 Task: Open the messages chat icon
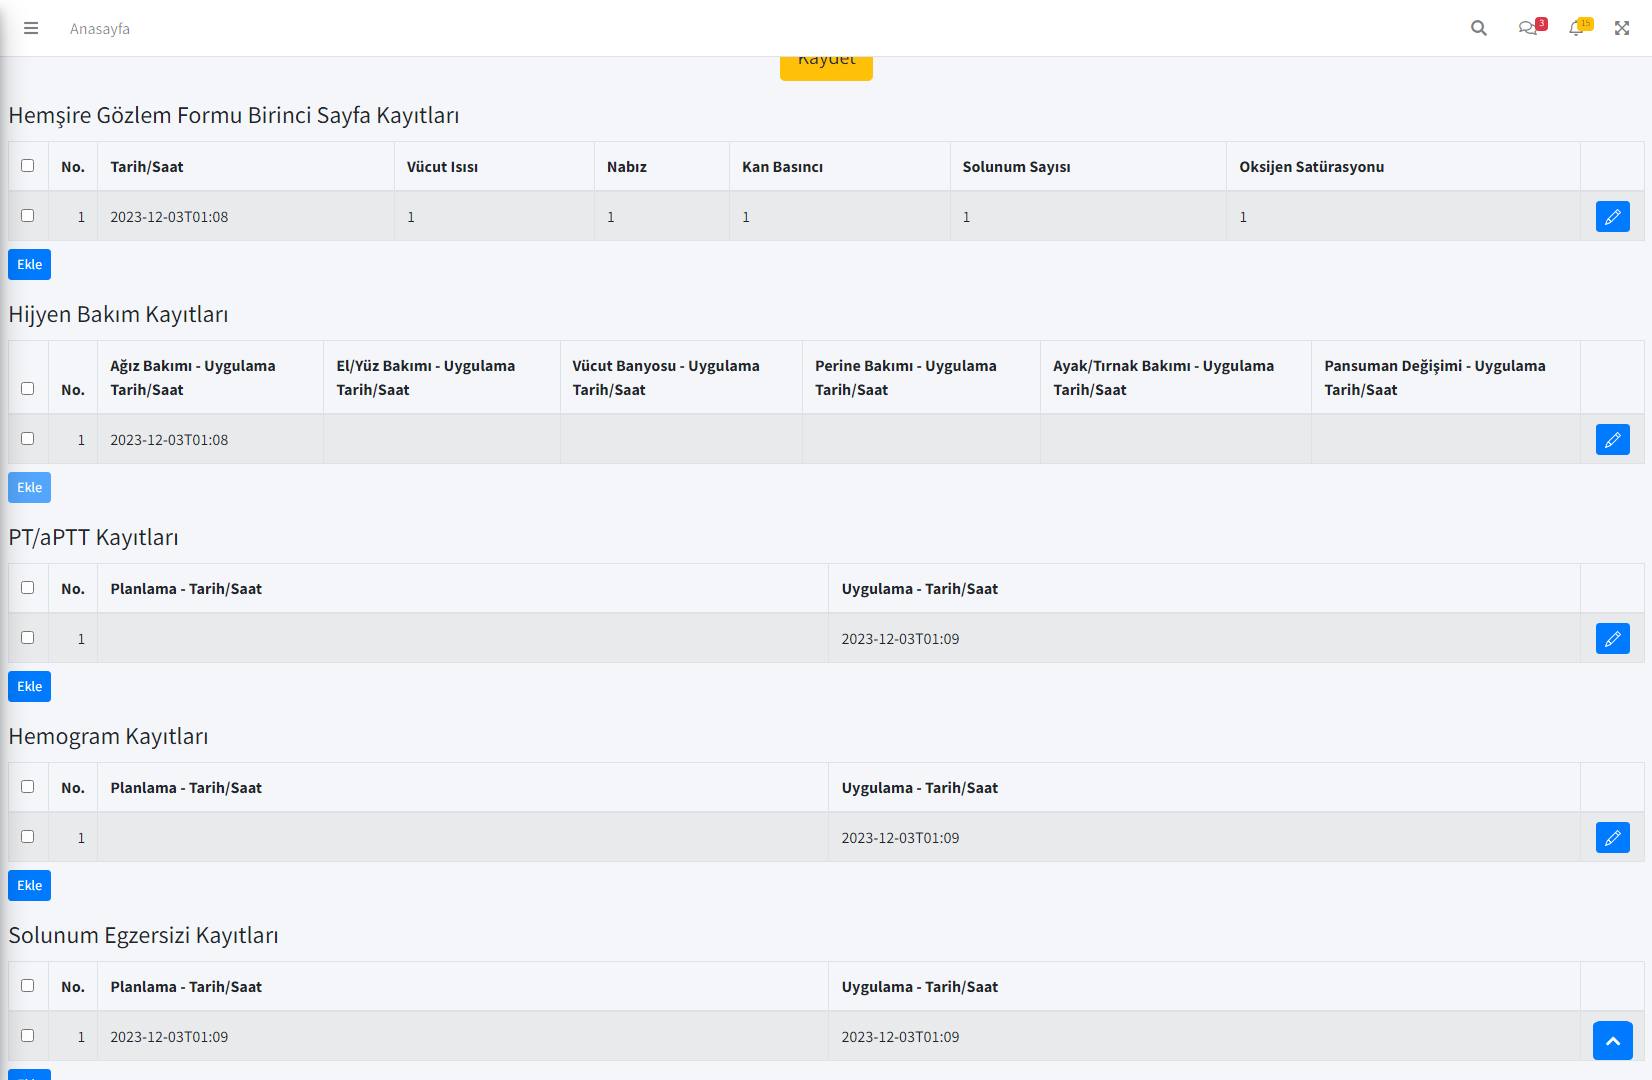coord(1530,27)
